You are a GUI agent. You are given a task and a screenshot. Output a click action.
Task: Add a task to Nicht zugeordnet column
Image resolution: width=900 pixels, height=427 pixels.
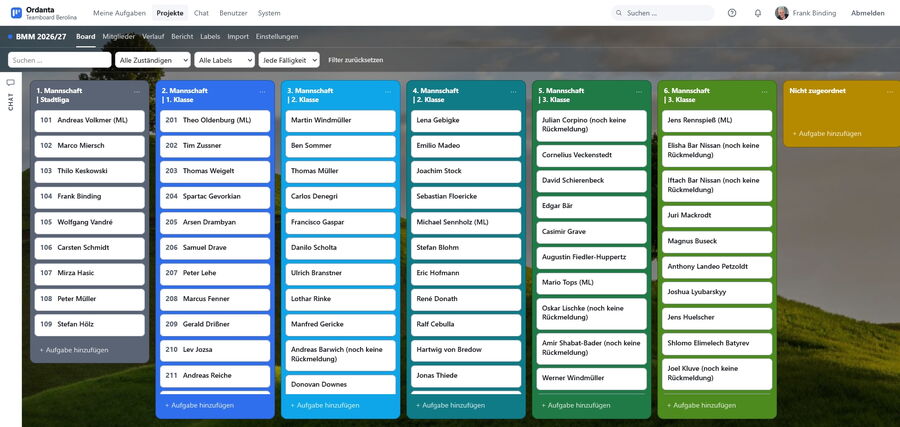click(x=827, y=133)
